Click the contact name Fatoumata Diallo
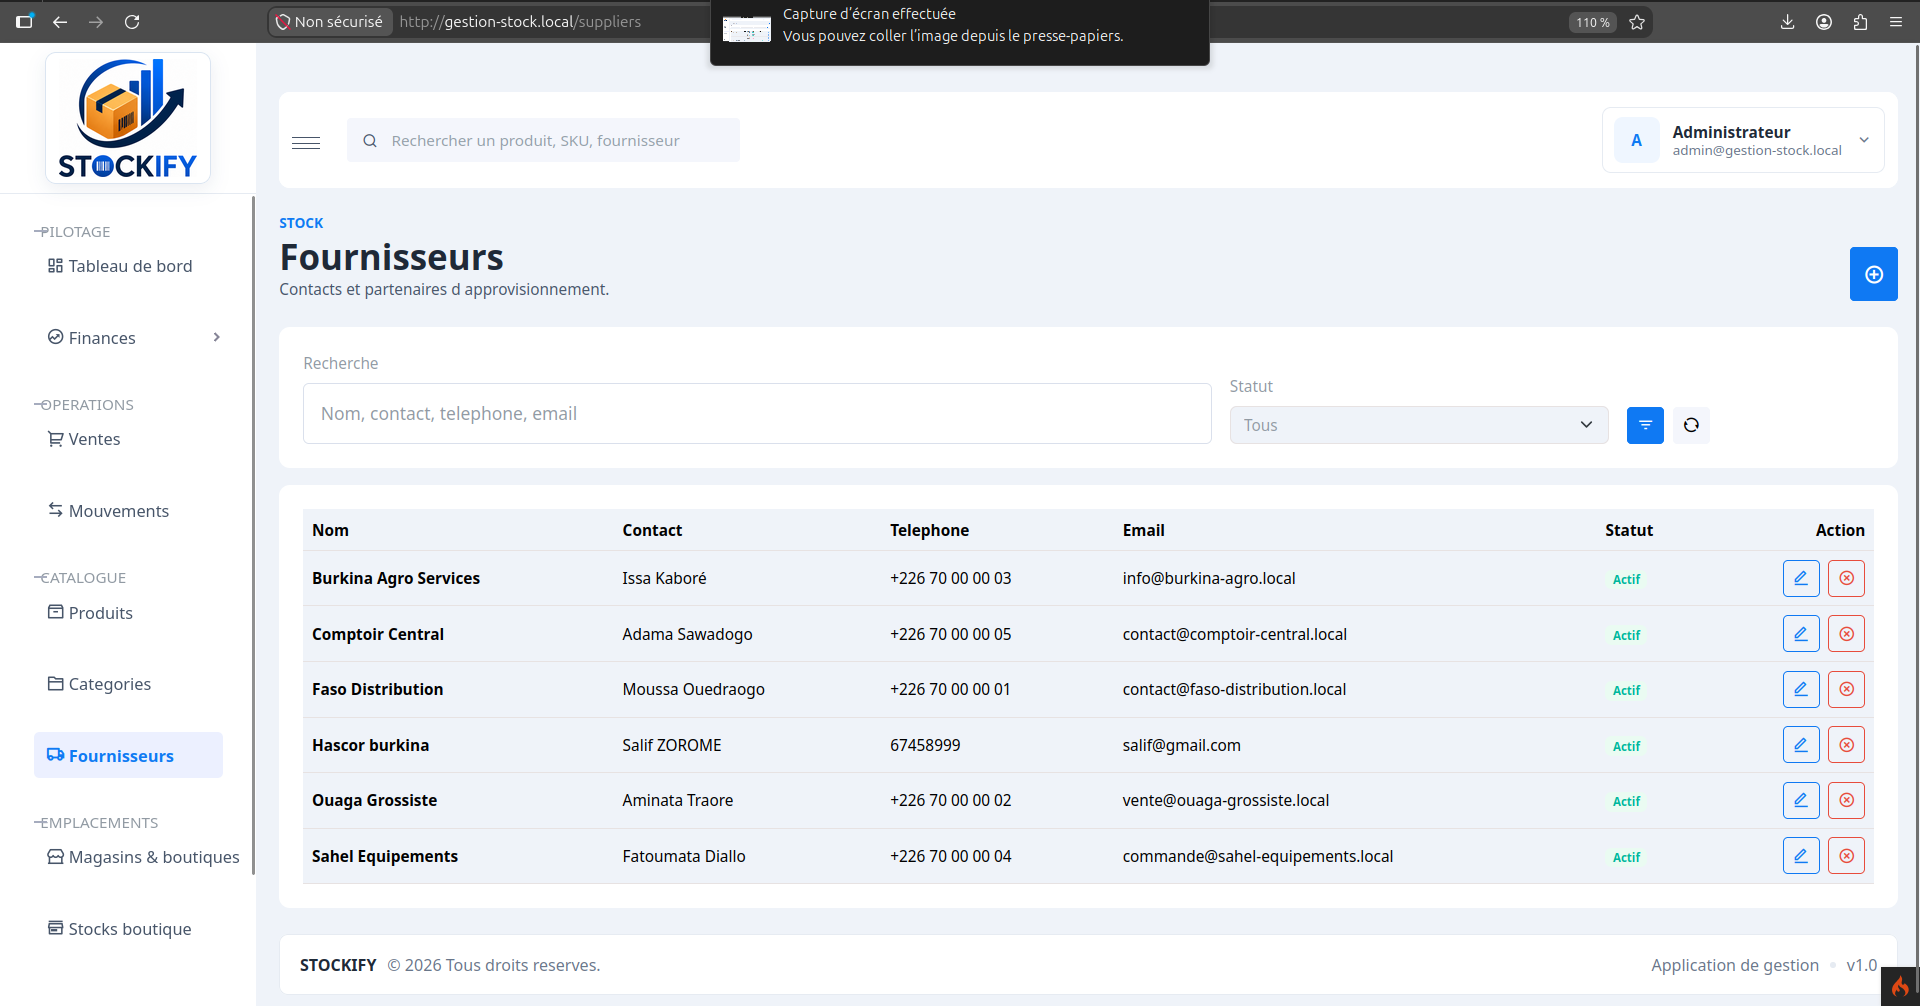 (684, 856)
